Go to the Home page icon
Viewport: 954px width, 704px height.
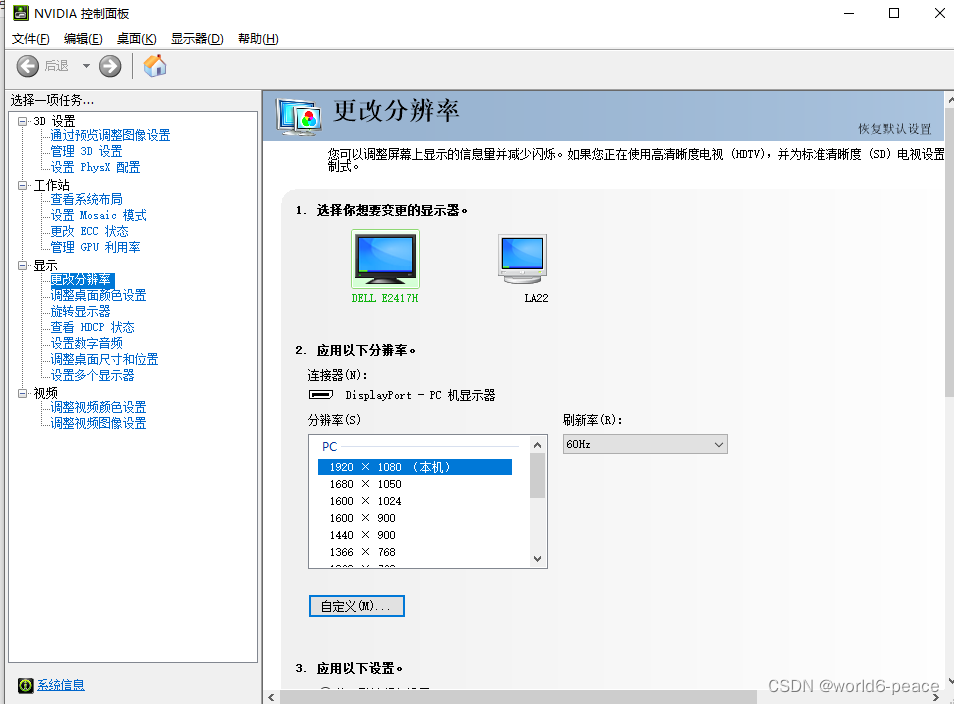tap(155, 66)
